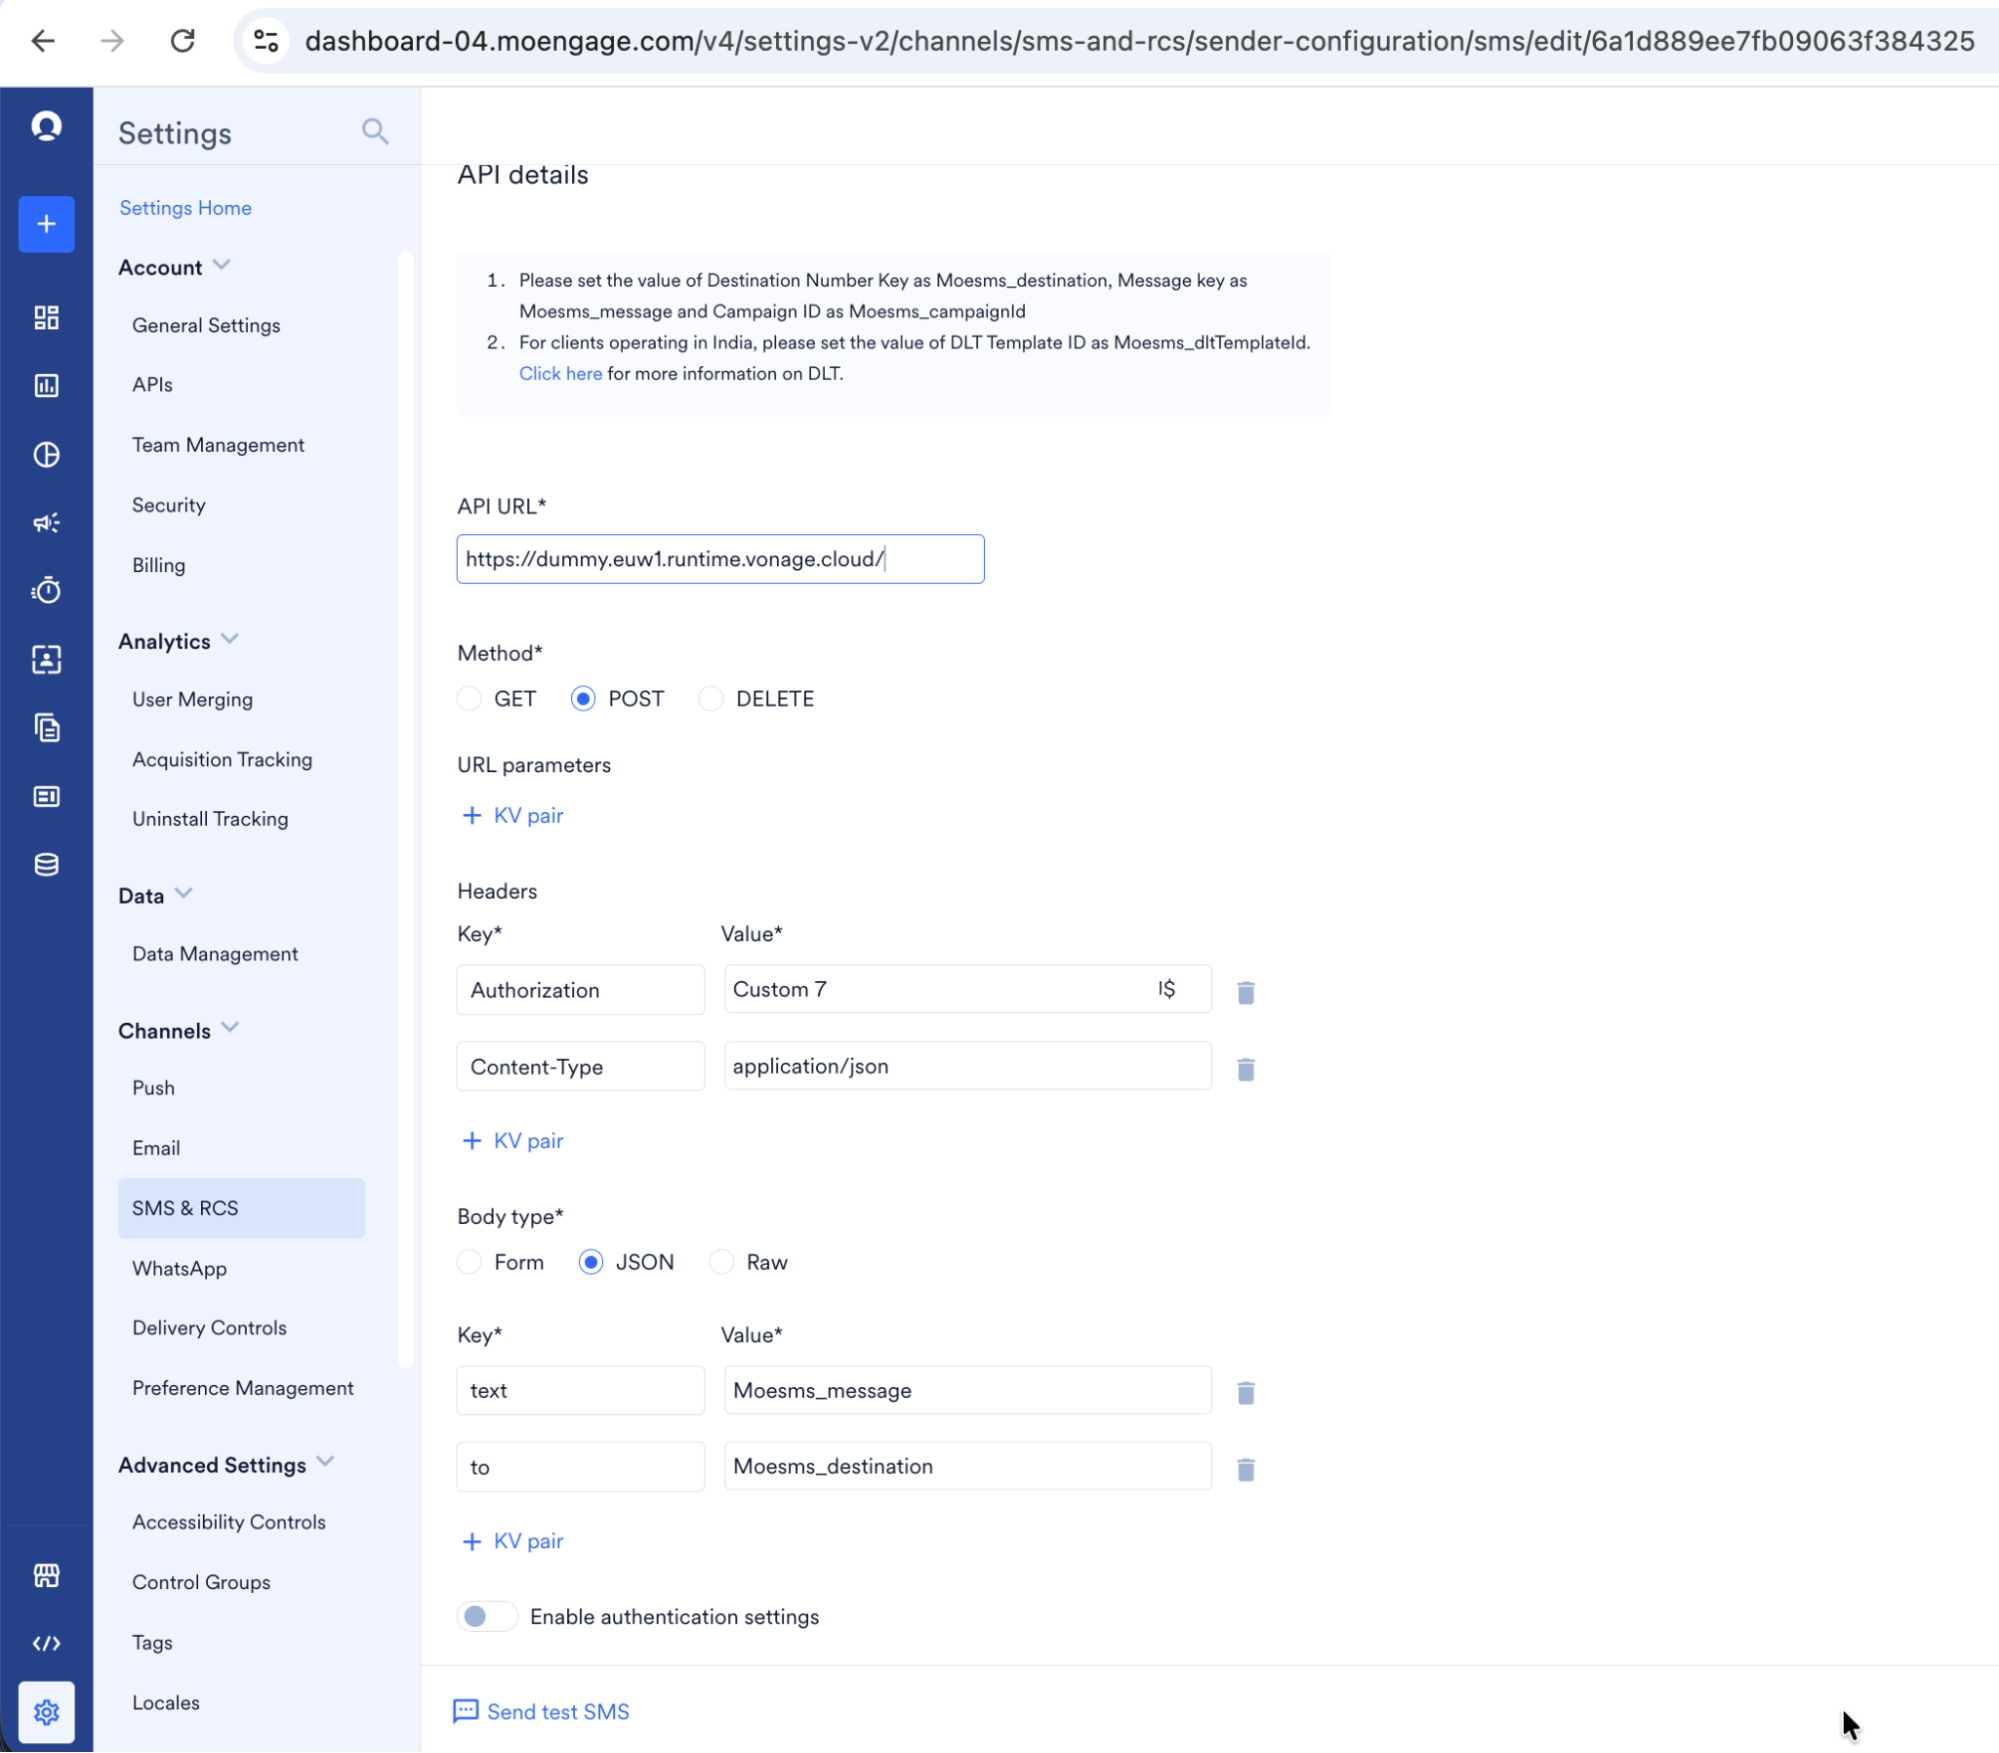The width and height of the screenshot is (1999, 1753).
Task: Collapse the Channels section
Action: pos(230,1029)
